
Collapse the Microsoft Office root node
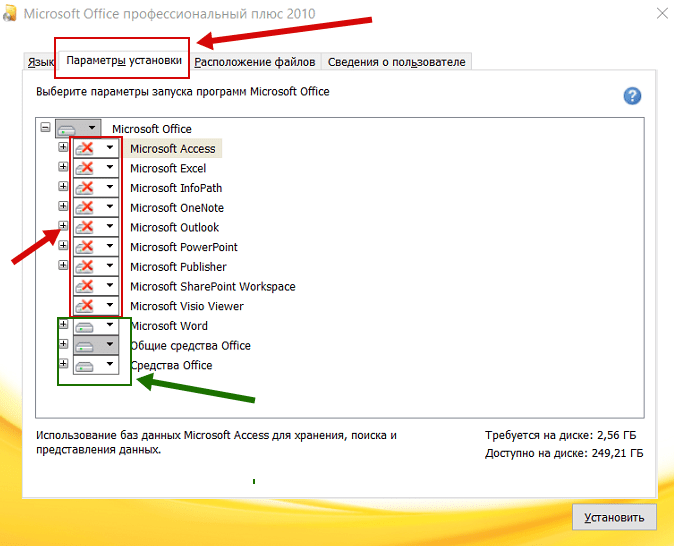pos(46,127)
